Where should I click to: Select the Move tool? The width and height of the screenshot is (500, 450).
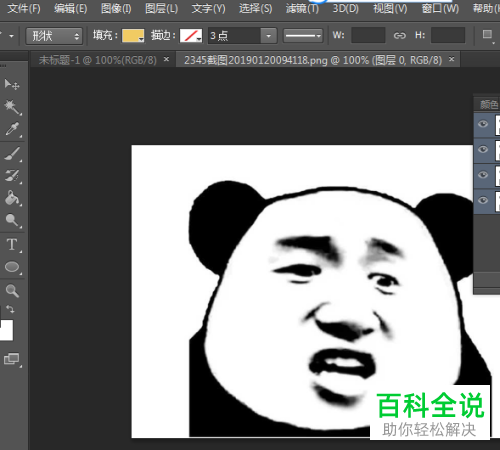coord(12,84)
